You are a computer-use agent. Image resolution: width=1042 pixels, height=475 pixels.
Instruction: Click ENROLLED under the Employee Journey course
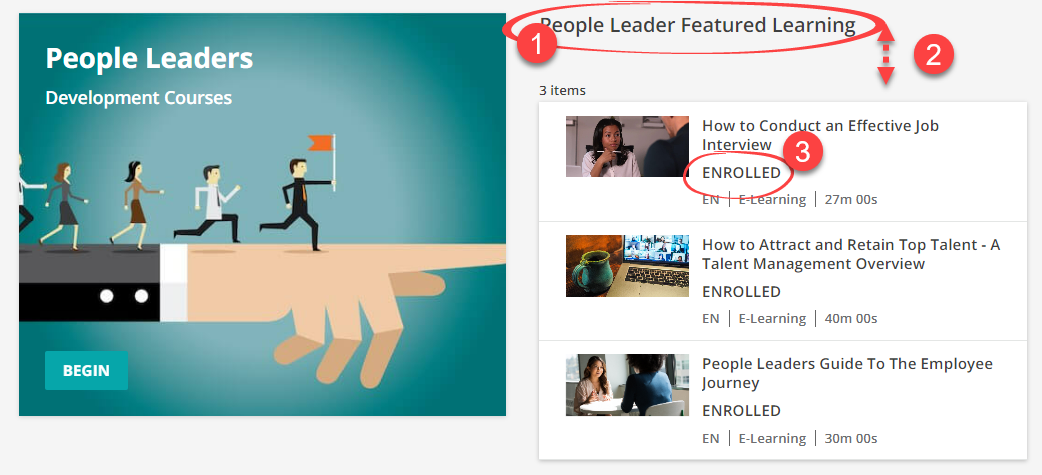(x=742, y=411)
